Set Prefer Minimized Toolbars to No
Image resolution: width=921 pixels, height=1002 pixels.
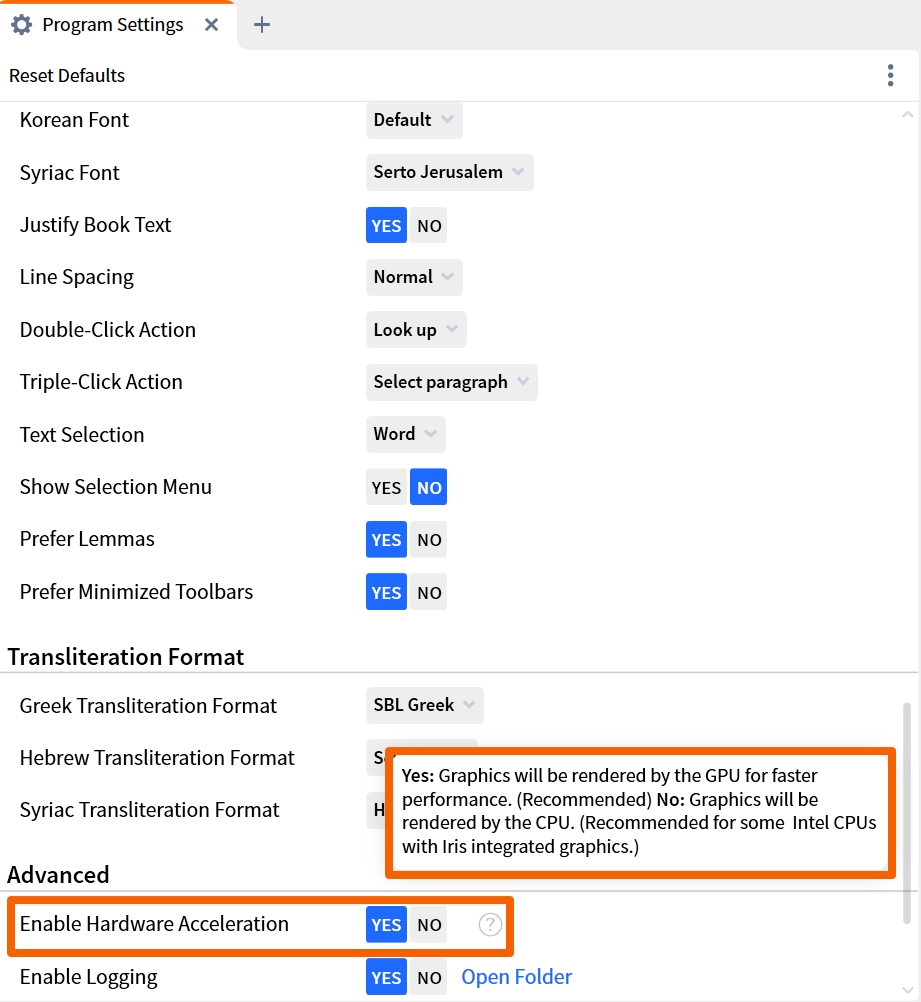429,592
